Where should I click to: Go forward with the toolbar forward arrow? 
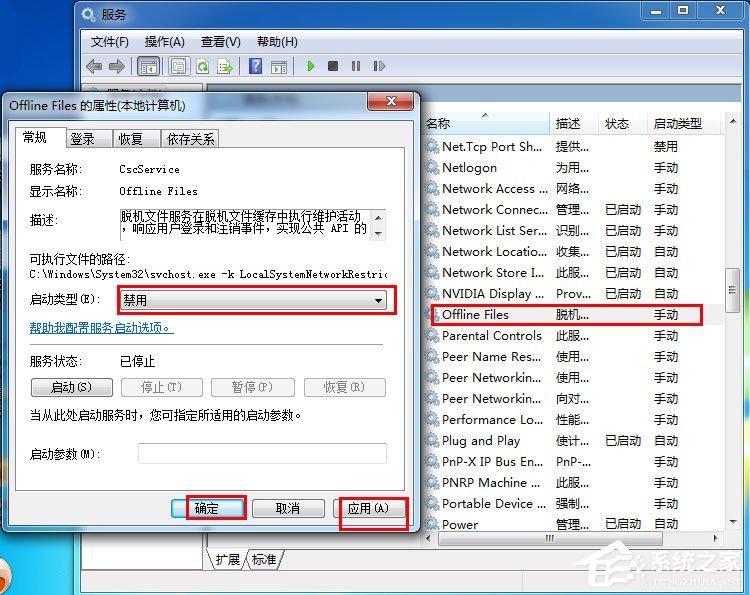[x=116, y=66]
